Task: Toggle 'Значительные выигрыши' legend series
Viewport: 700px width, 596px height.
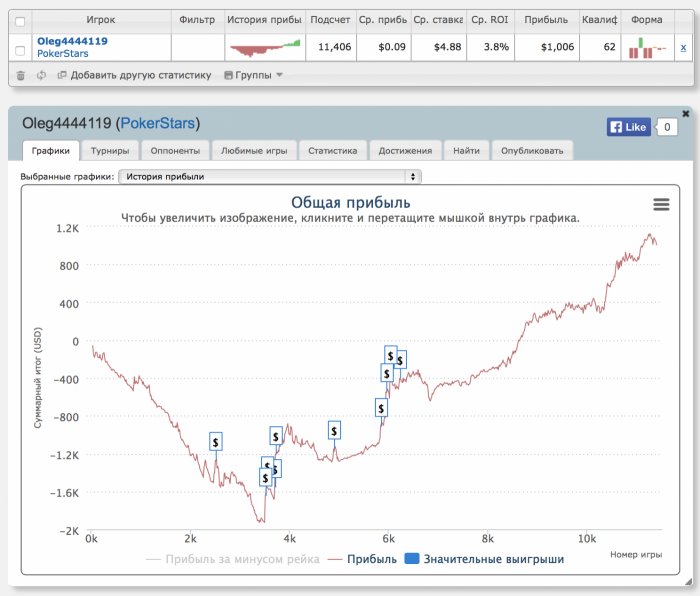Action: [x=484, y=559]
